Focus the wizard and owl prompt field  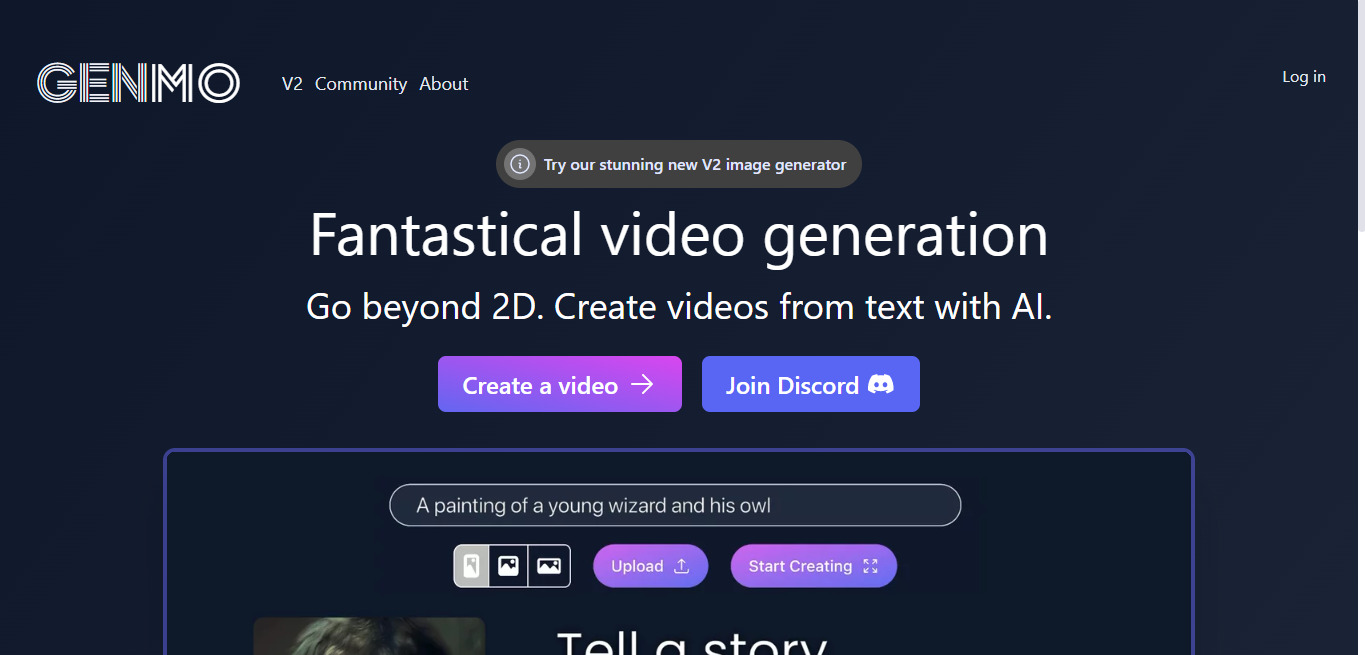pyautogui.click(x=675, y=505)
